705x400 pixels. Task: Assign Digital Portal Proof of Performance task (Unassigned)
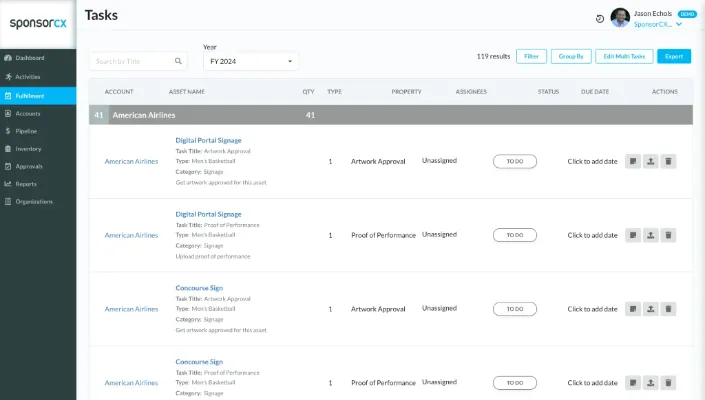pyautogui.click(x=439, y=234)
